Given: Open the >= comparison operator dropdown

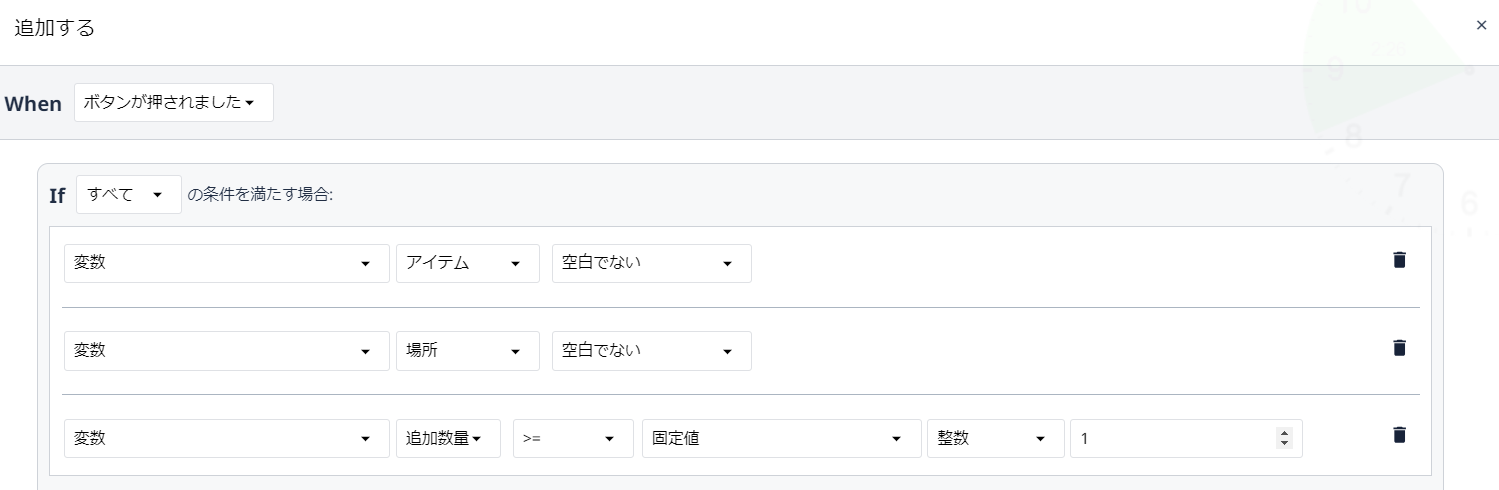Looking at the screenshot, I should (x=573, y=438).
